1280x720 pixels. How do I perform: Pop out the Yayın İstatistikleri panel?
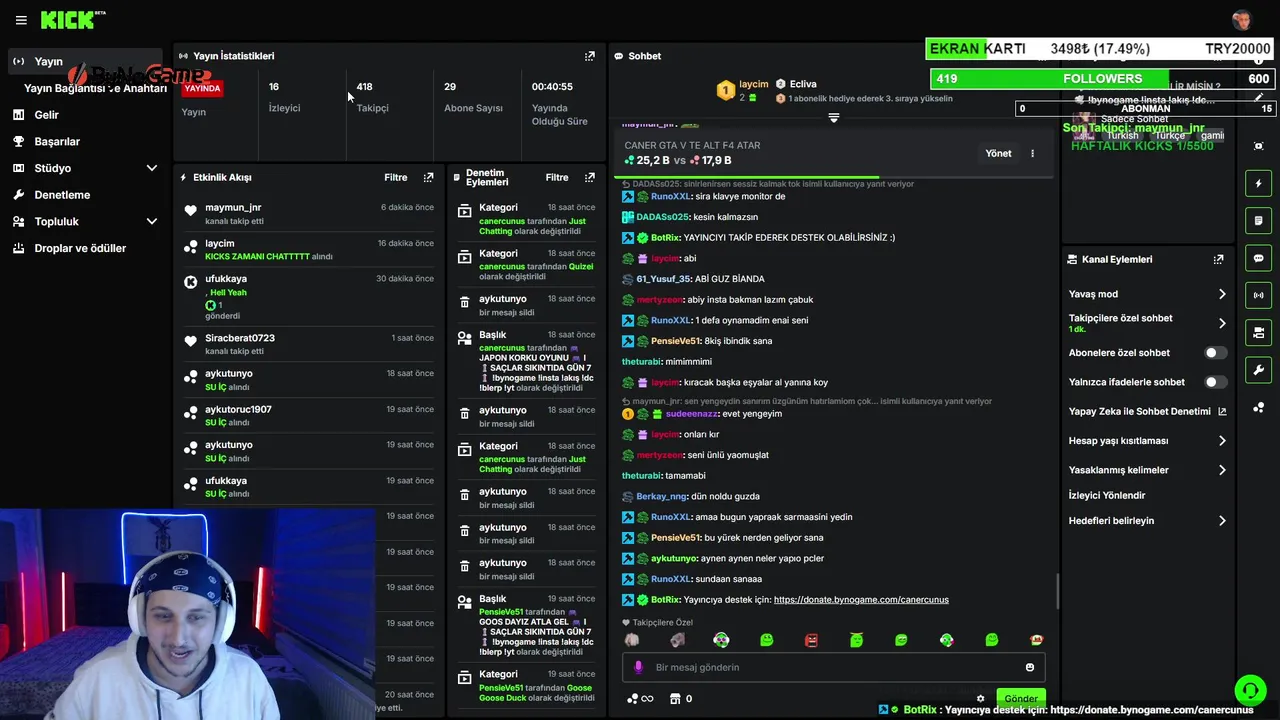pyautogui.click(x=589, y=56)
